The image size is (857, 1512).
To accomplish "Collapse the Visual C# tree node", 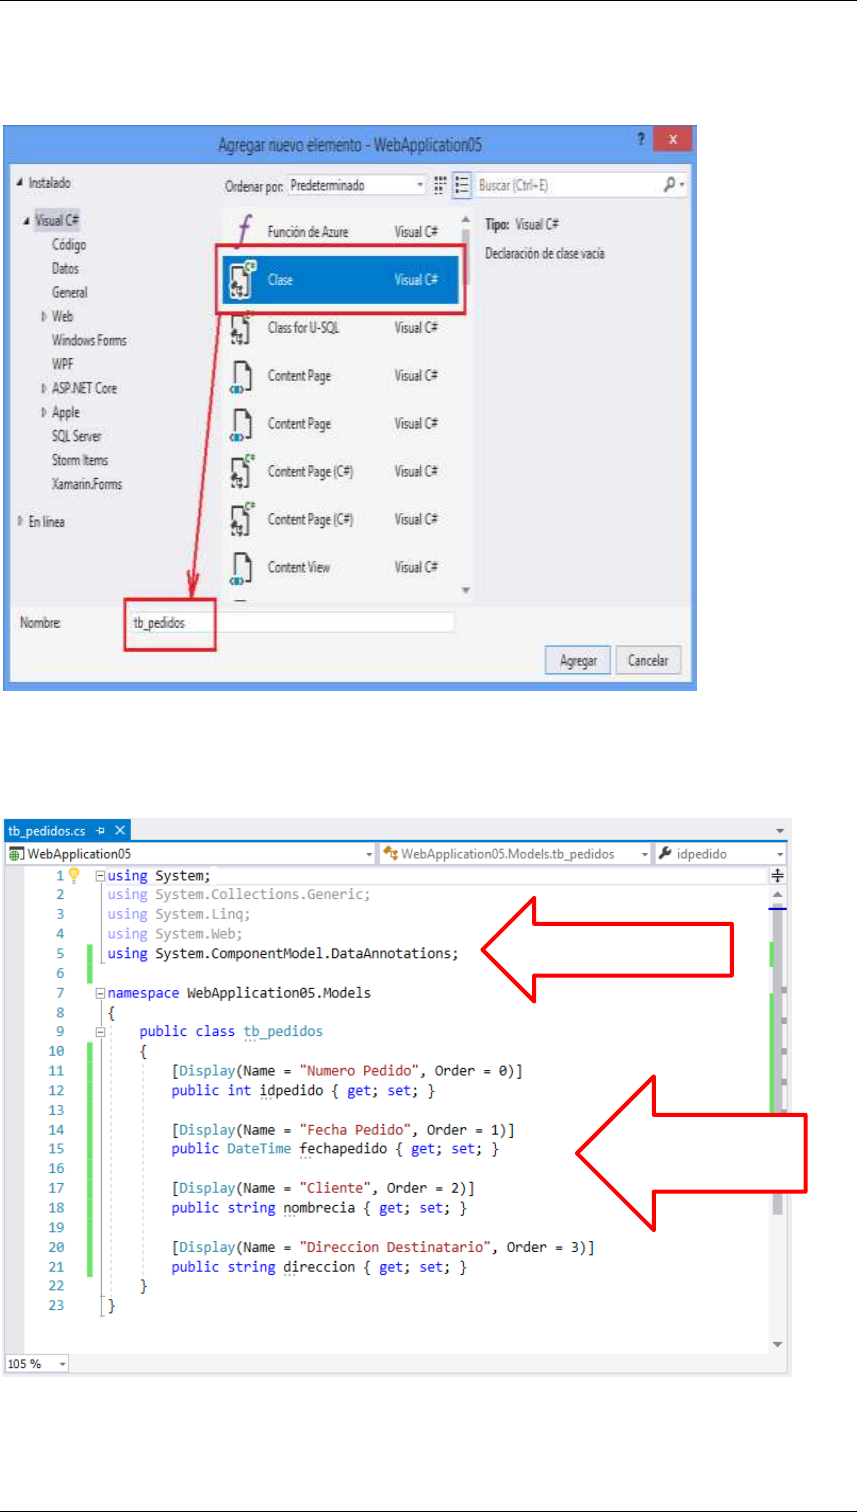I will tap(25, 221).
